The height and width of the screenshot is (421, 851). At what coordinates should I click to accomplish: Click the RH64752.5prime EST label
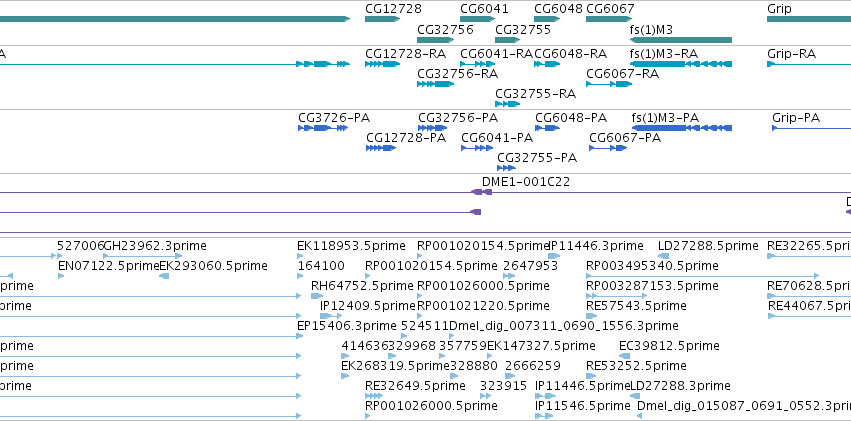click(x=362, y=285)
